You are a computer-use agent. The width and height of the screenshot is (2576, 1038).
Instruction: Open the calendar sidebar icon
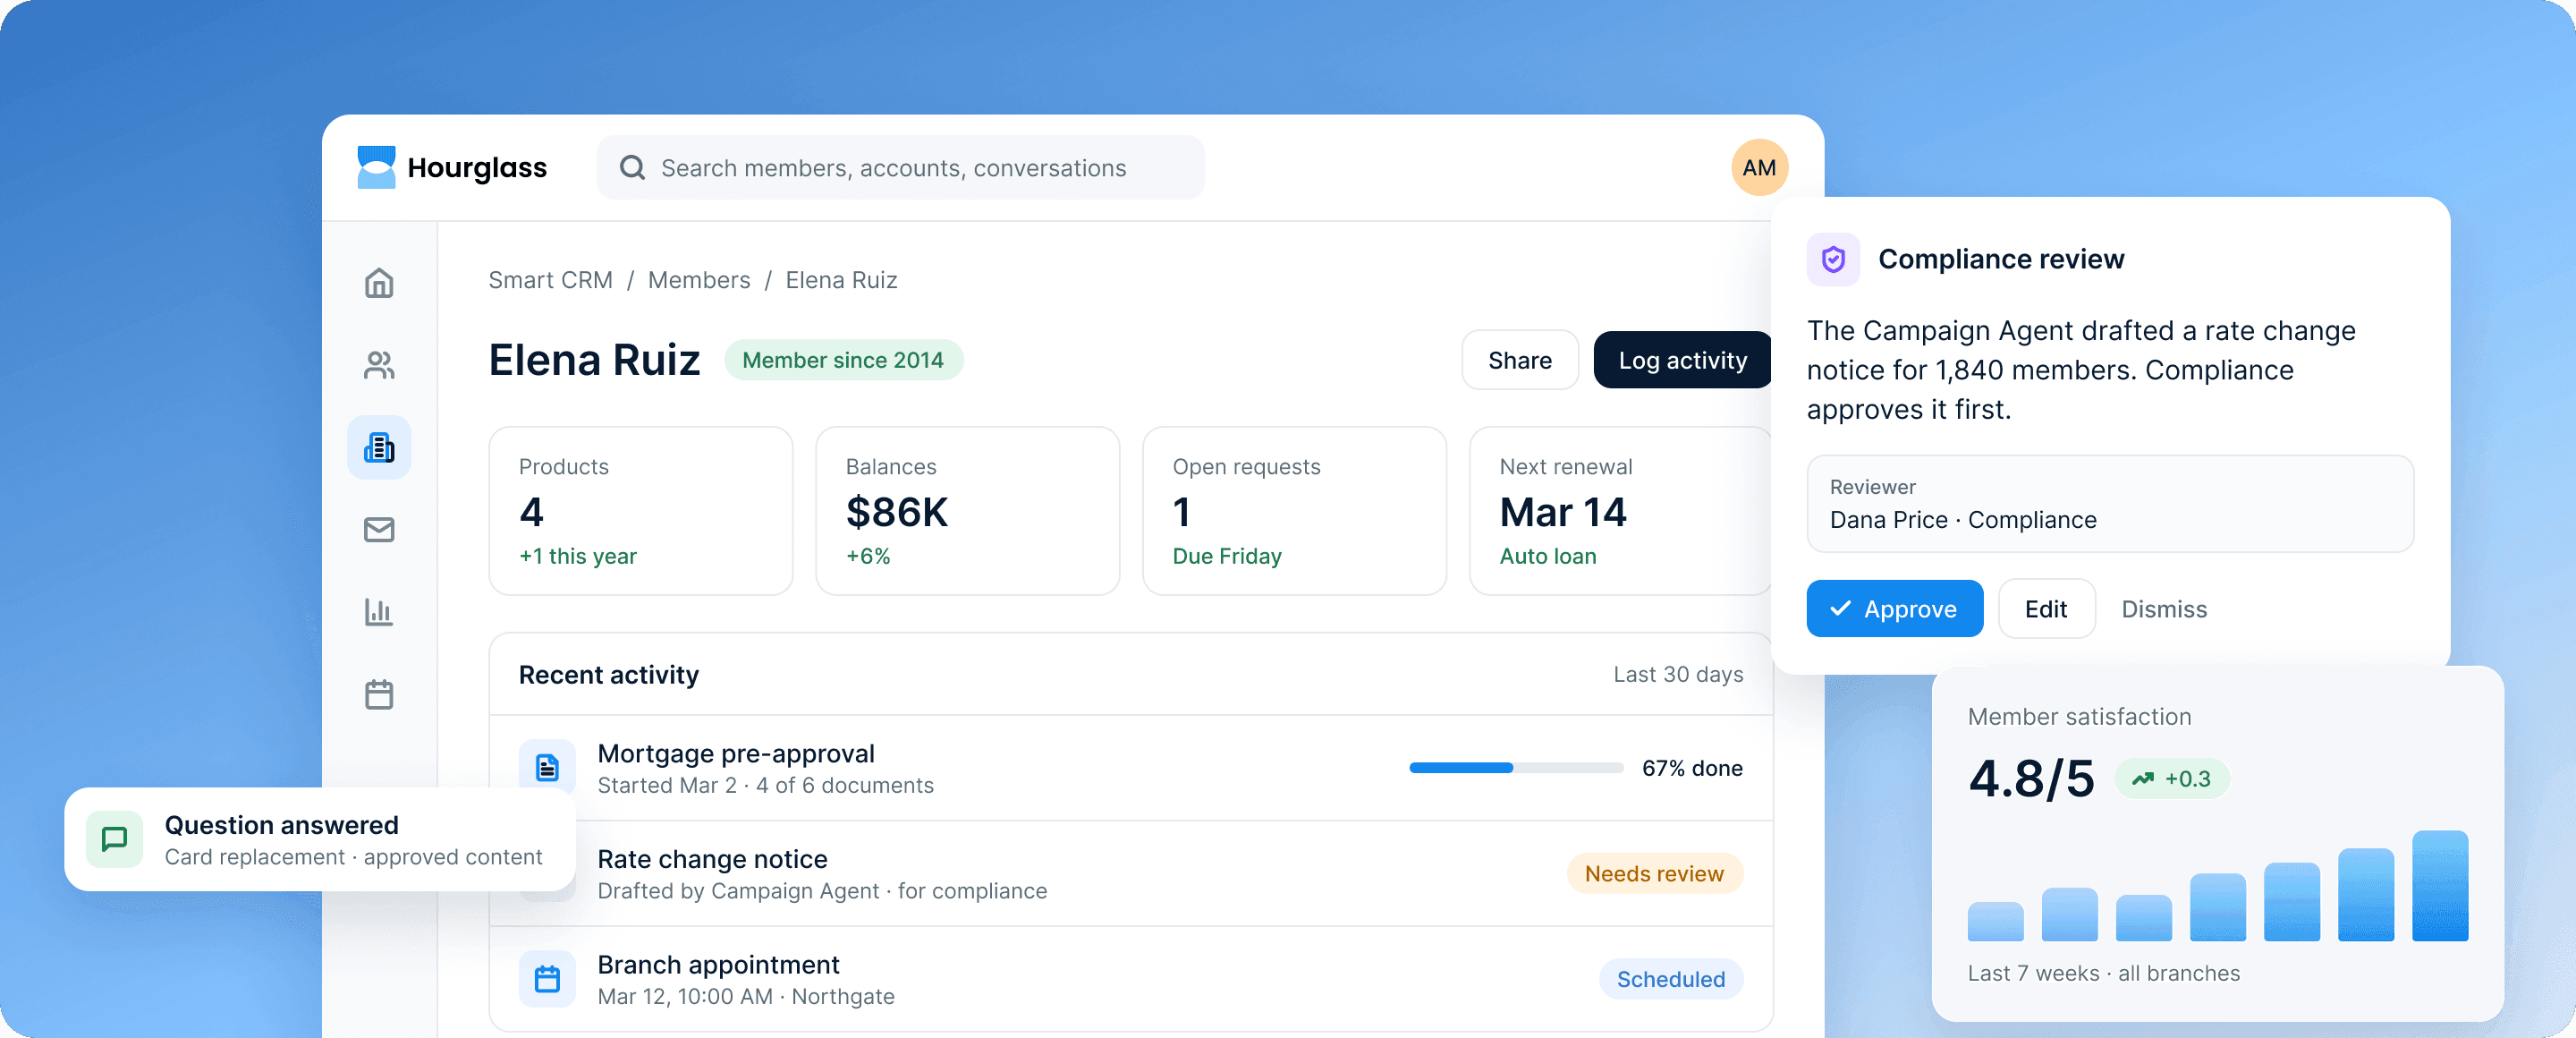(379, 694)
